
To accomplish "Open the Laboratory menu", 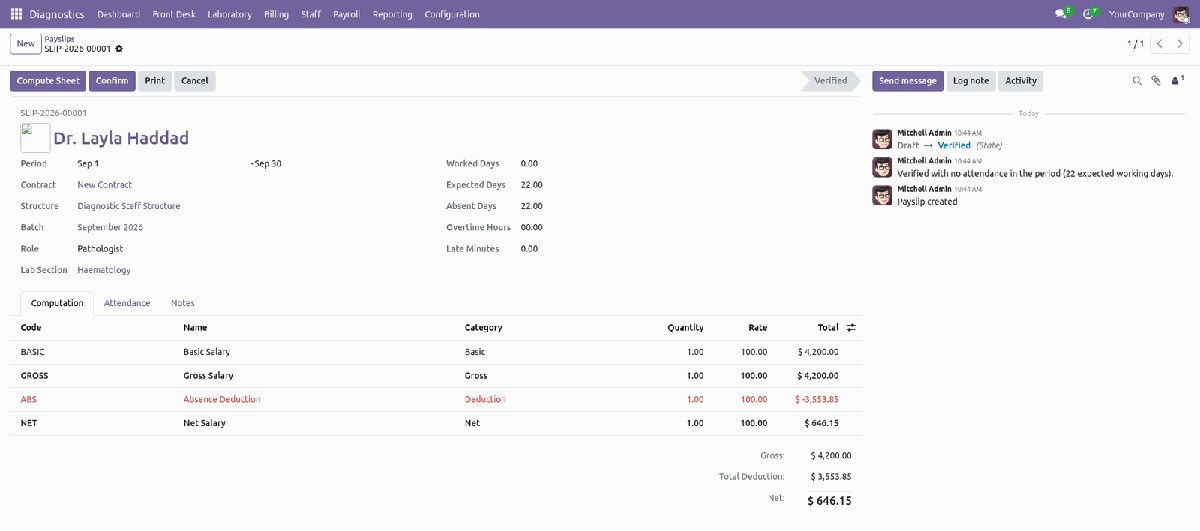I will (229, 14).
